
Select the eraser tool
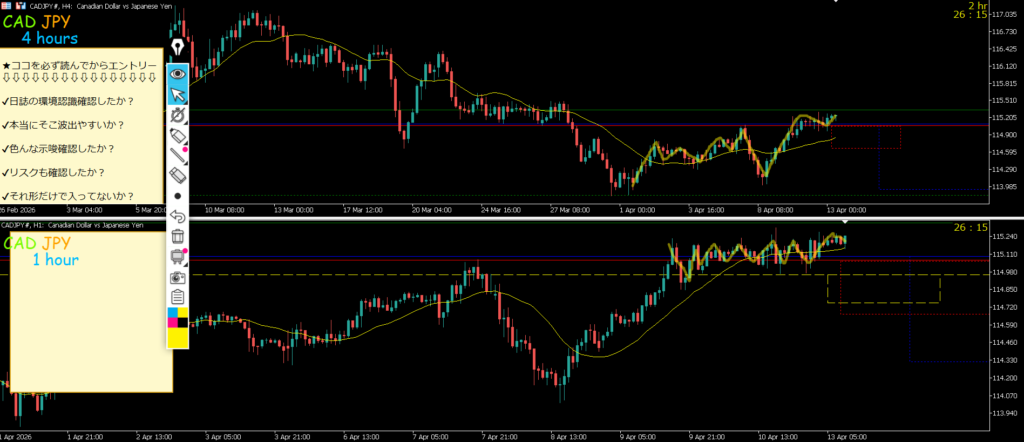coord(178,175)
